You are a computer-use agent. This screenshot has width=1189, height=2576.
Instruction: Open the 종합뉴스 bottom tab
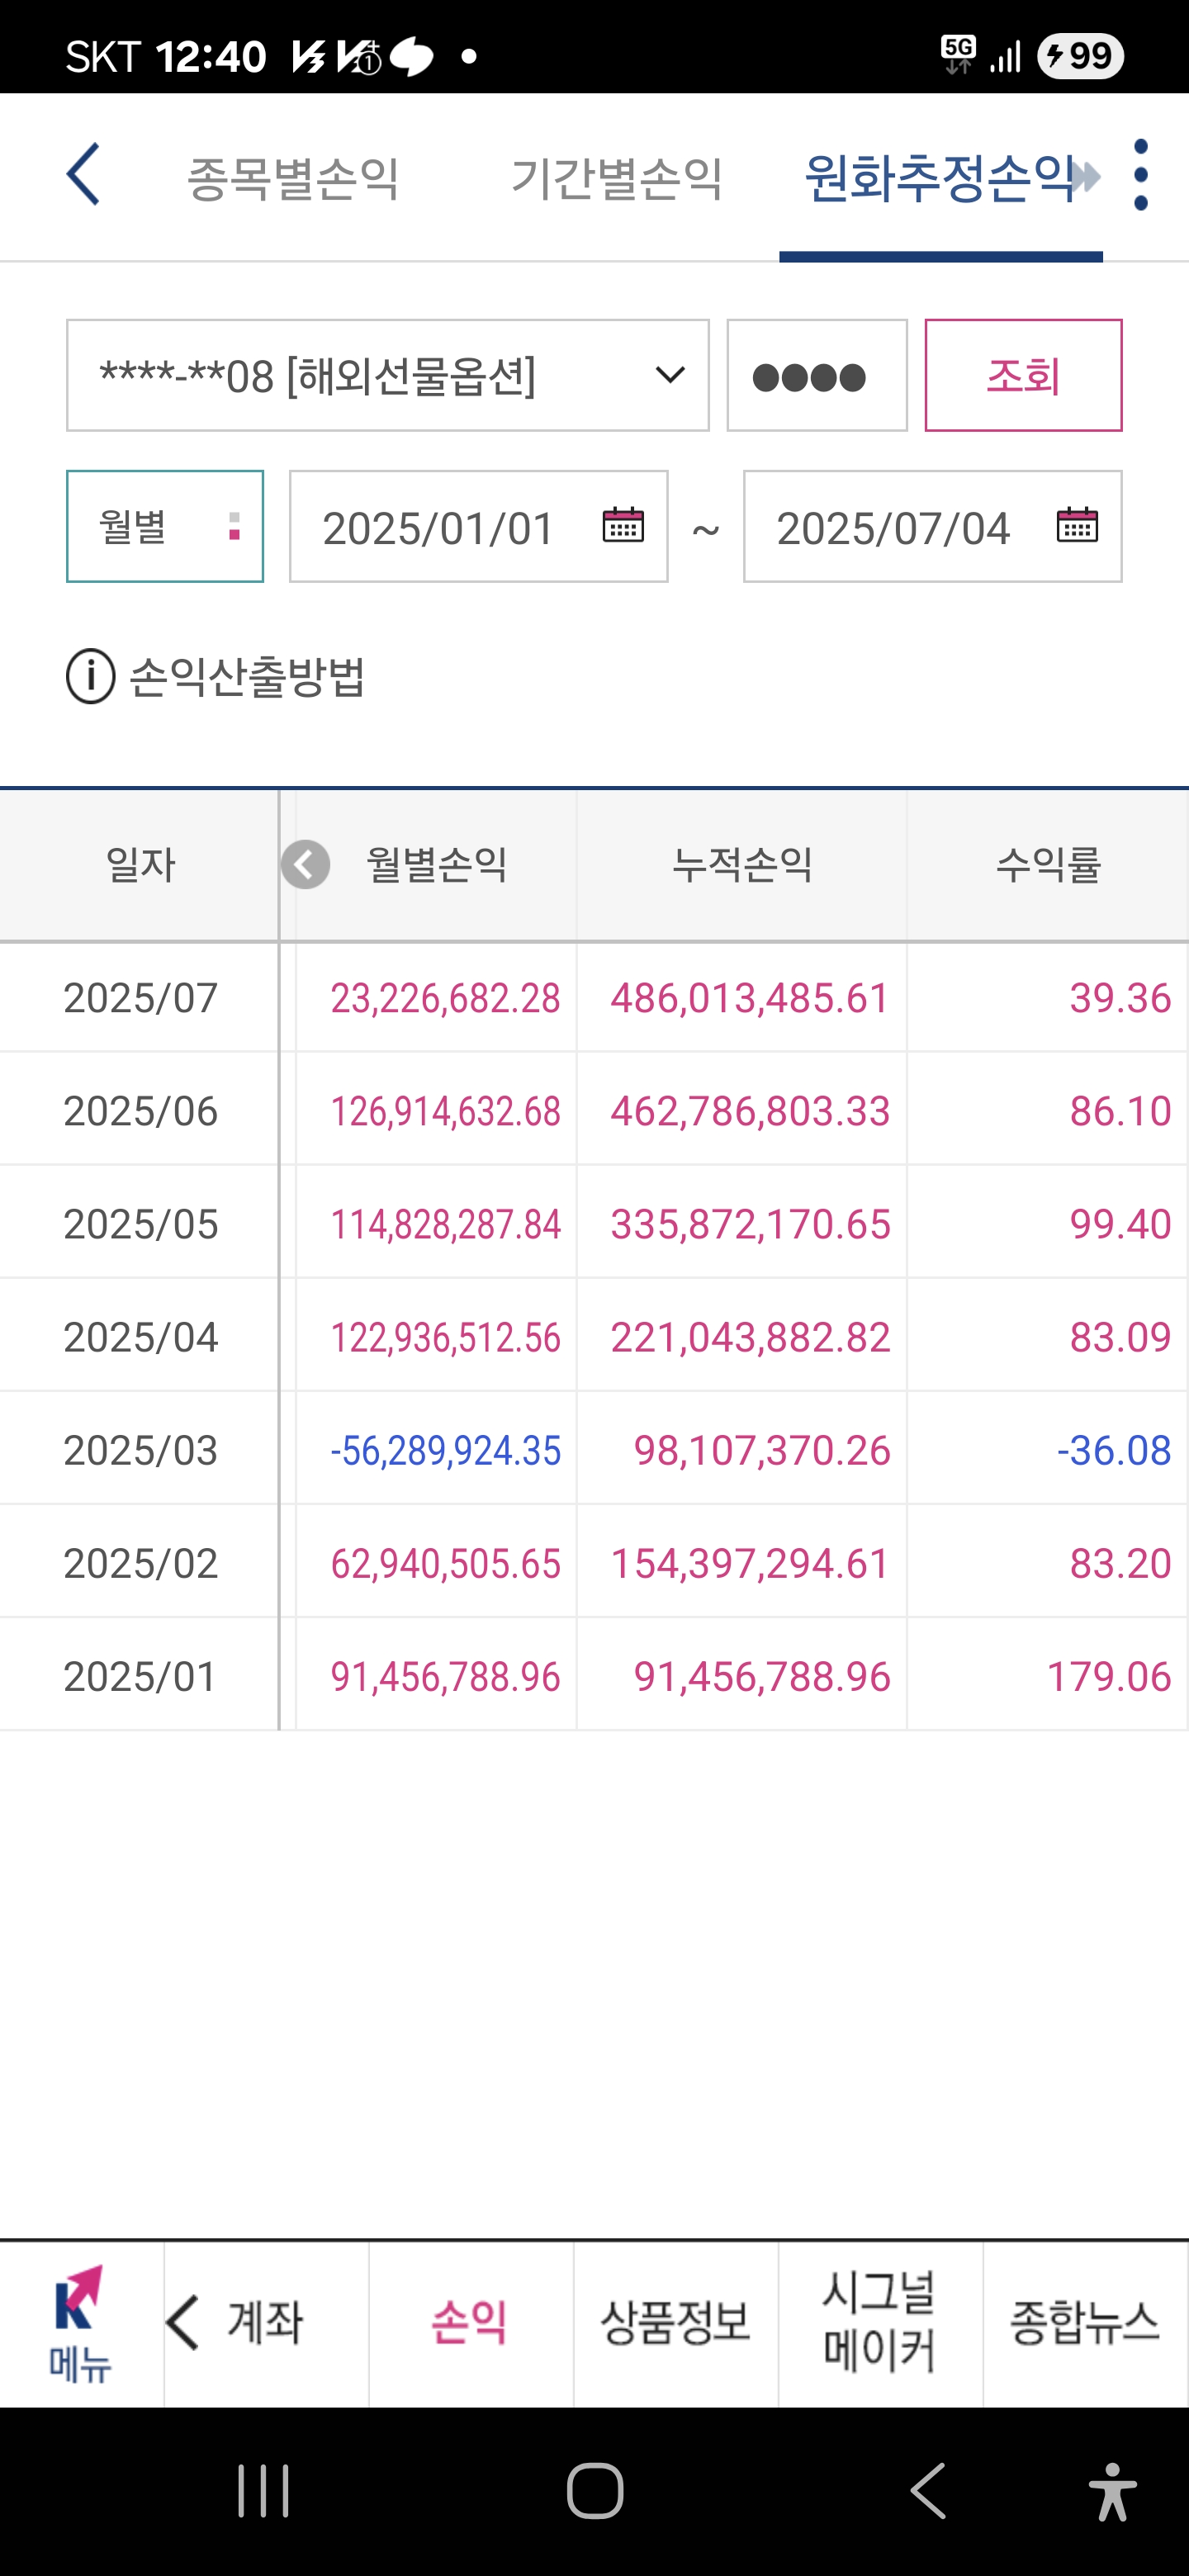[x=1084, y=2322]
